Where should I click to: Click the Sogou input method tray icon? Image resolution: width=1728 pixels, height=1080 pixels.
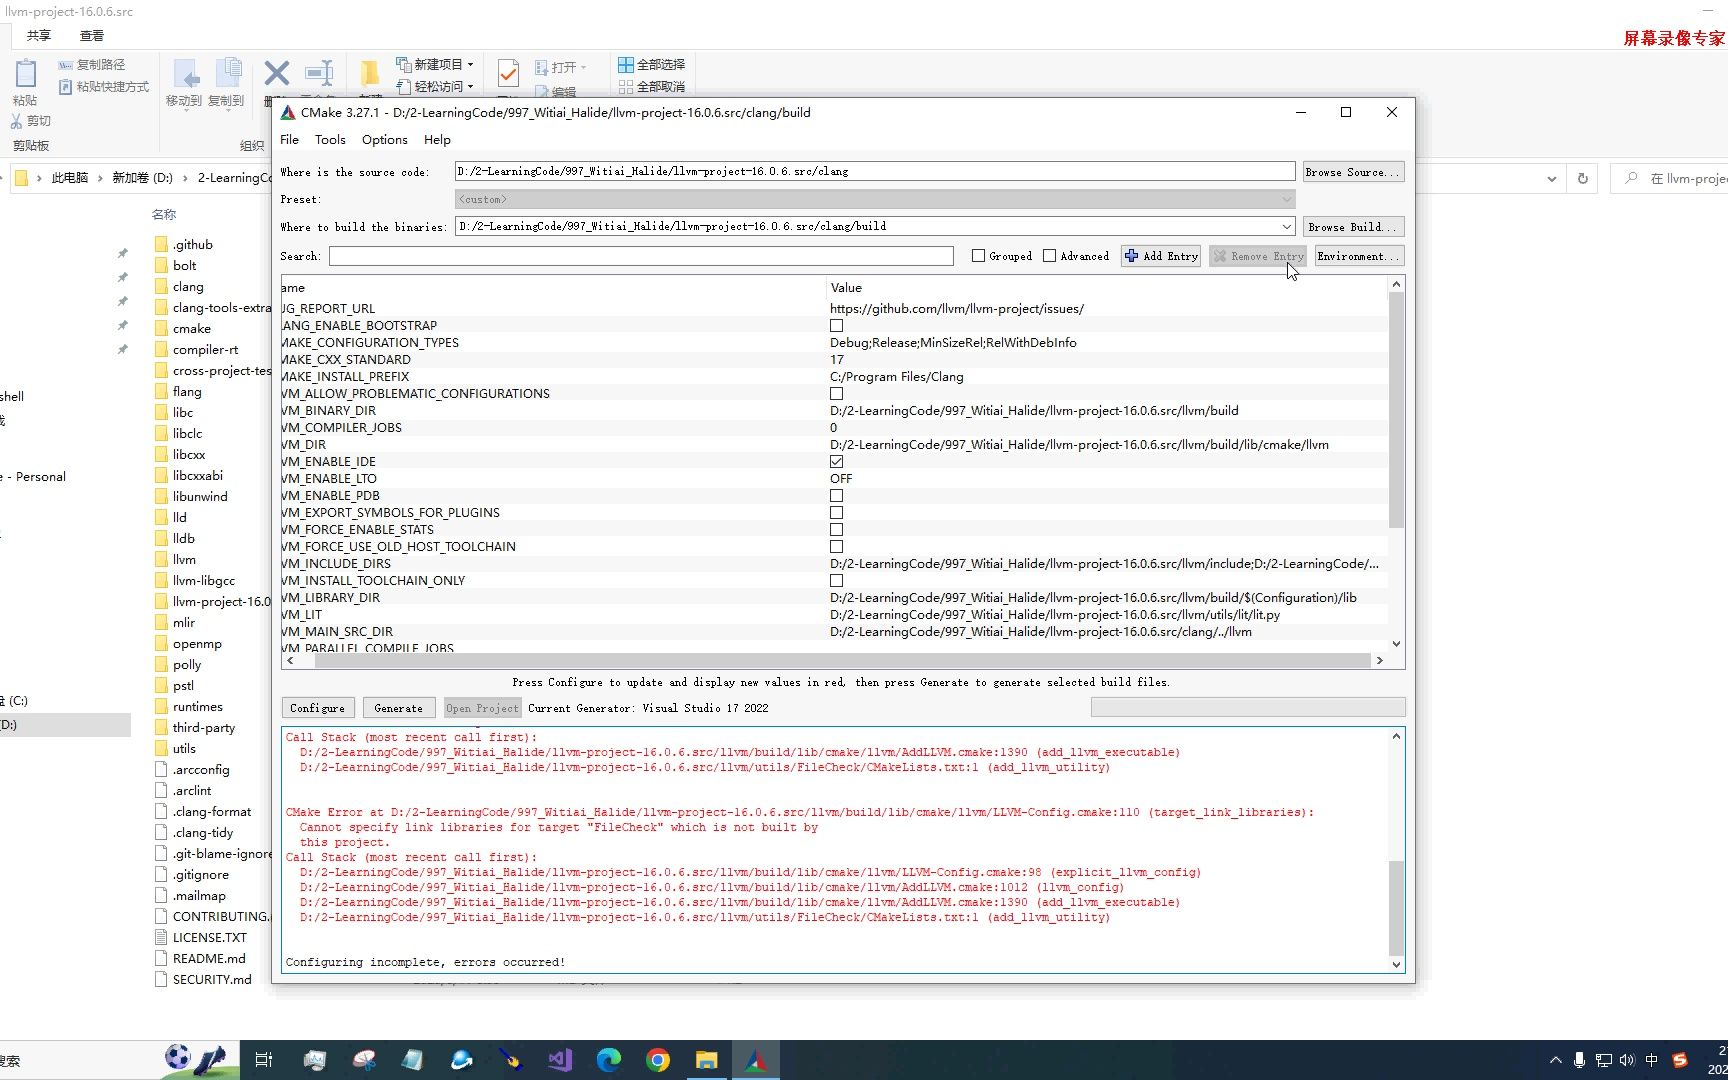pyautogui.click(x=1680, y=1060)
